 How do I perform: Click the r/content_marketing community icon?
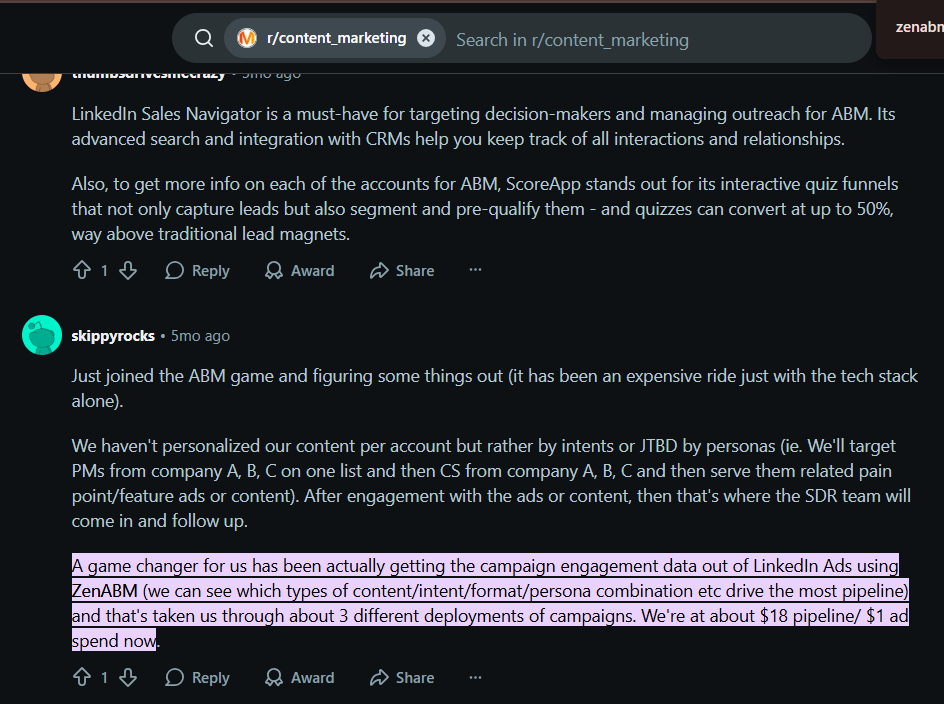coord(247,39)
